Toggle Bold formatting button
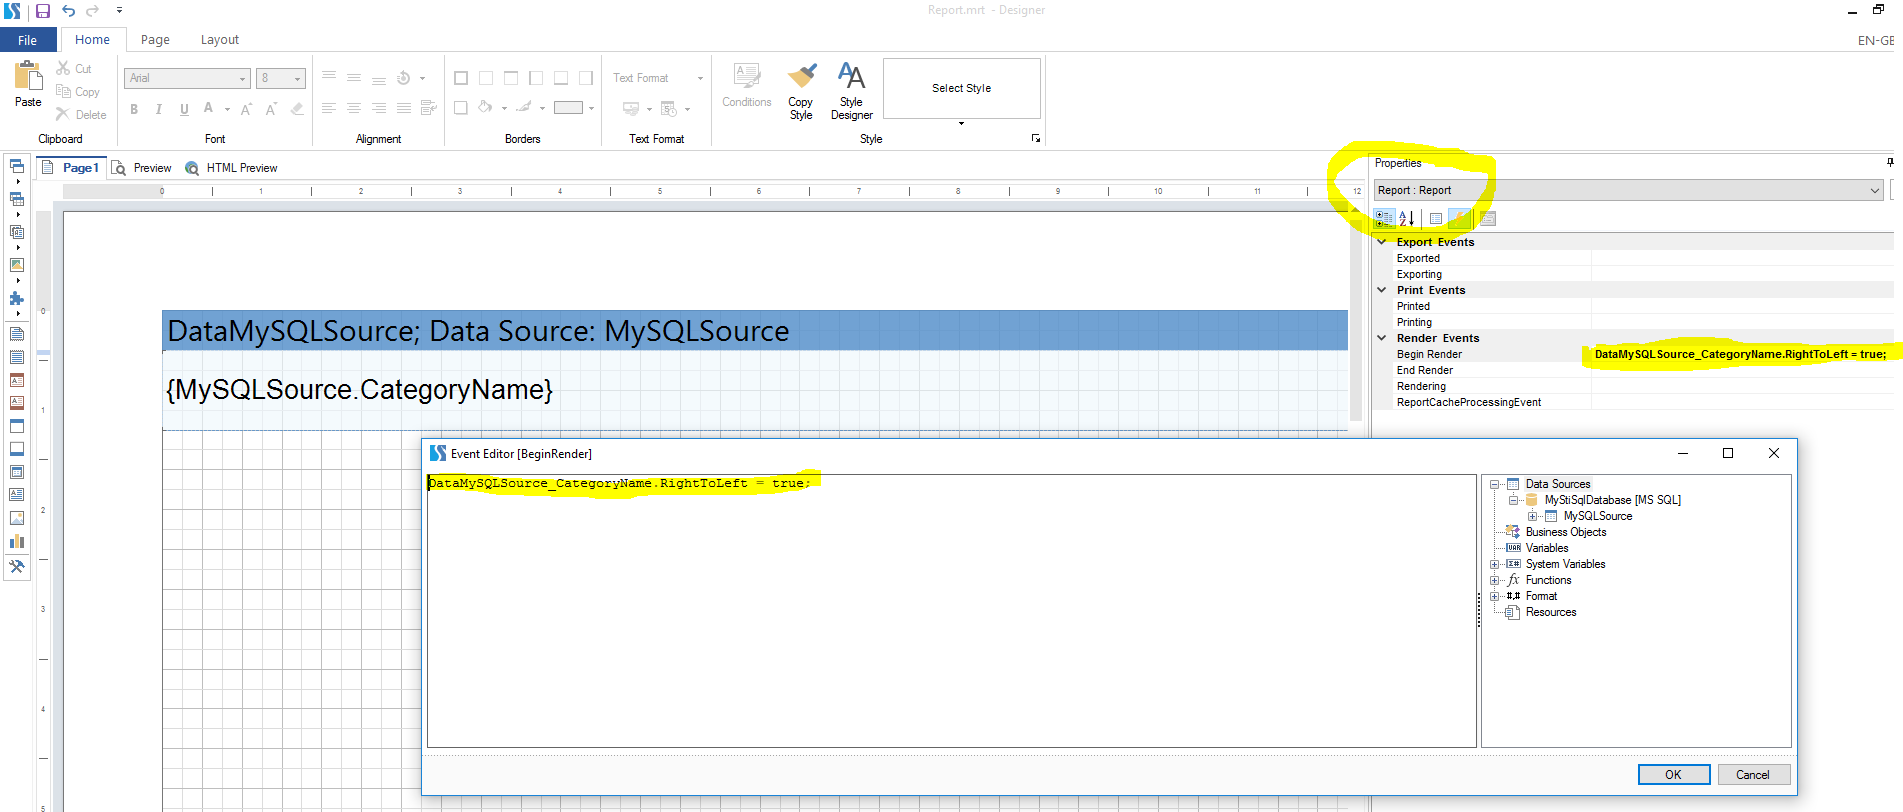 tap(134, 109)
